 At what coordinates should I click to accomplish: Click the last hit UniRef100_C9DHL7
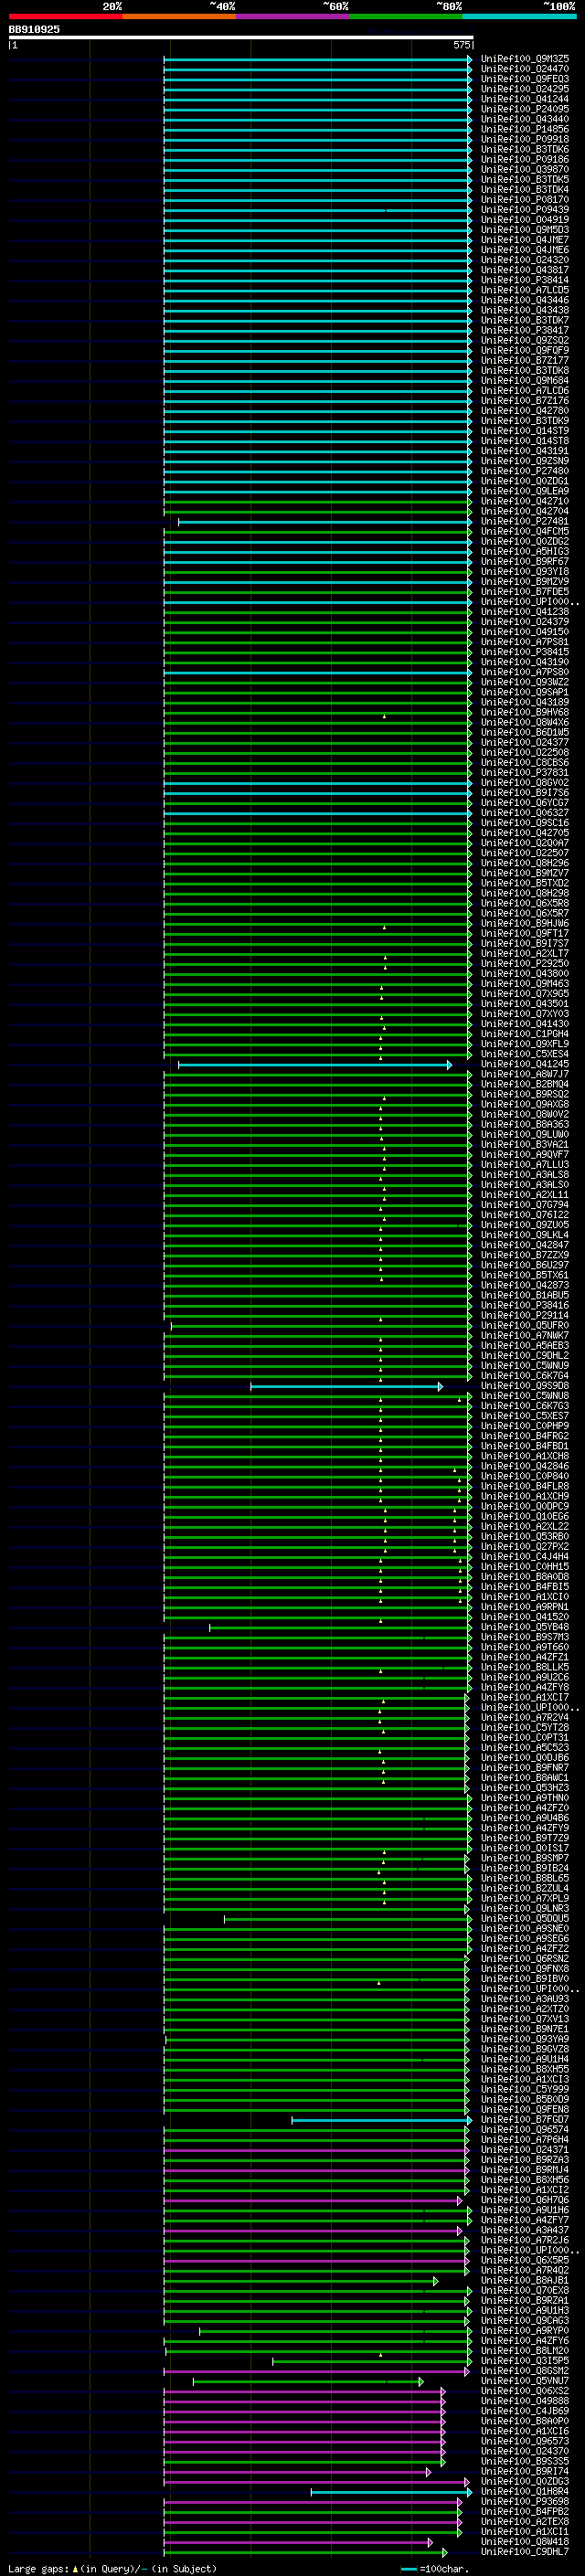click(525, 2552)
